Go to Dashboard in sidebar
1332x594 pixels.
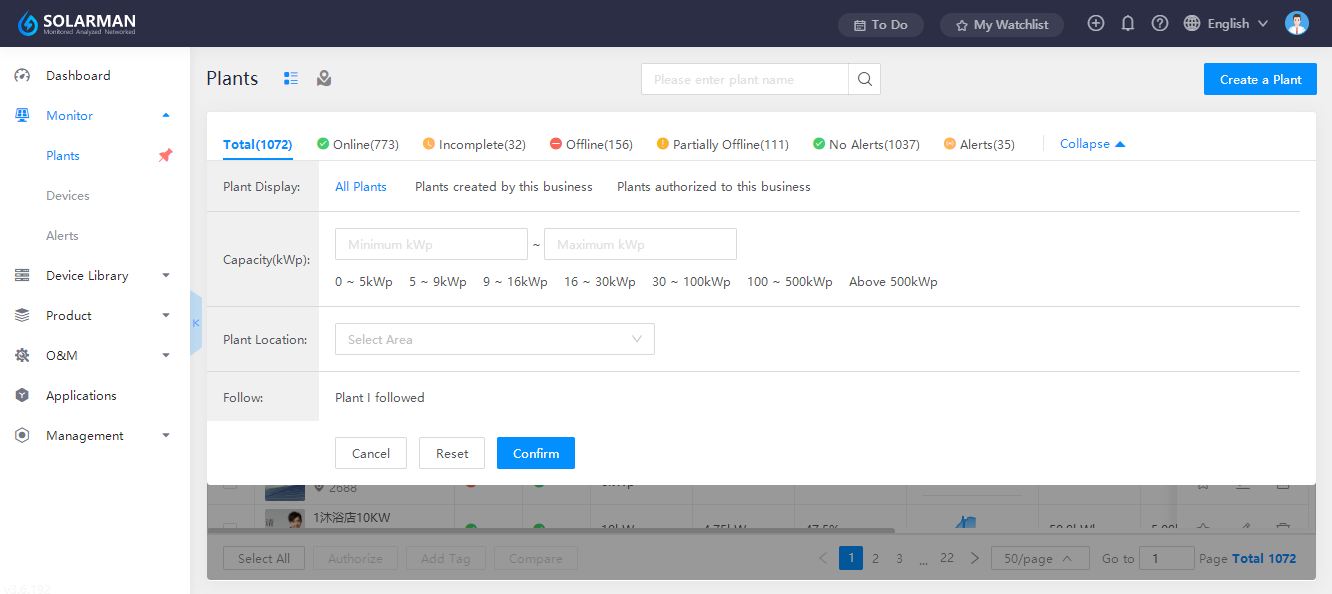(78, 75)
